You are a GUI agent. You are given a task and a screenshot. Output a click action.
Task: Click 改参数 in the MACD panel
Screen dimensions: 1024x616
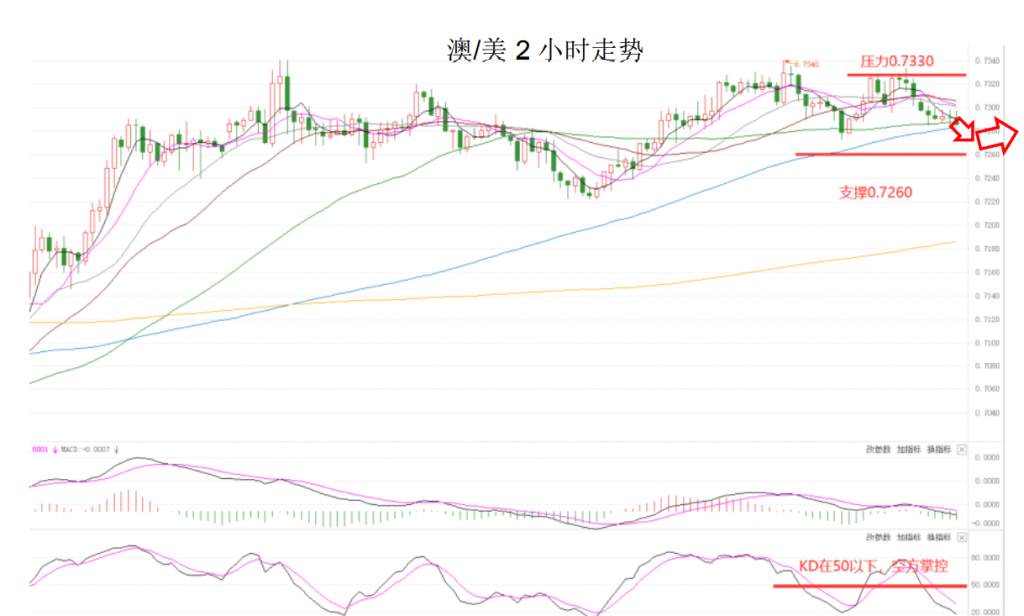878,449
